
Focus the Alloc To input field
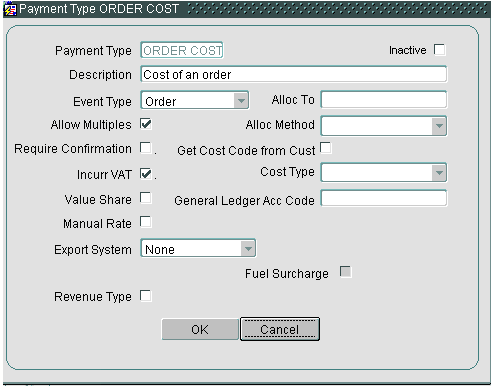click(384, 100)
